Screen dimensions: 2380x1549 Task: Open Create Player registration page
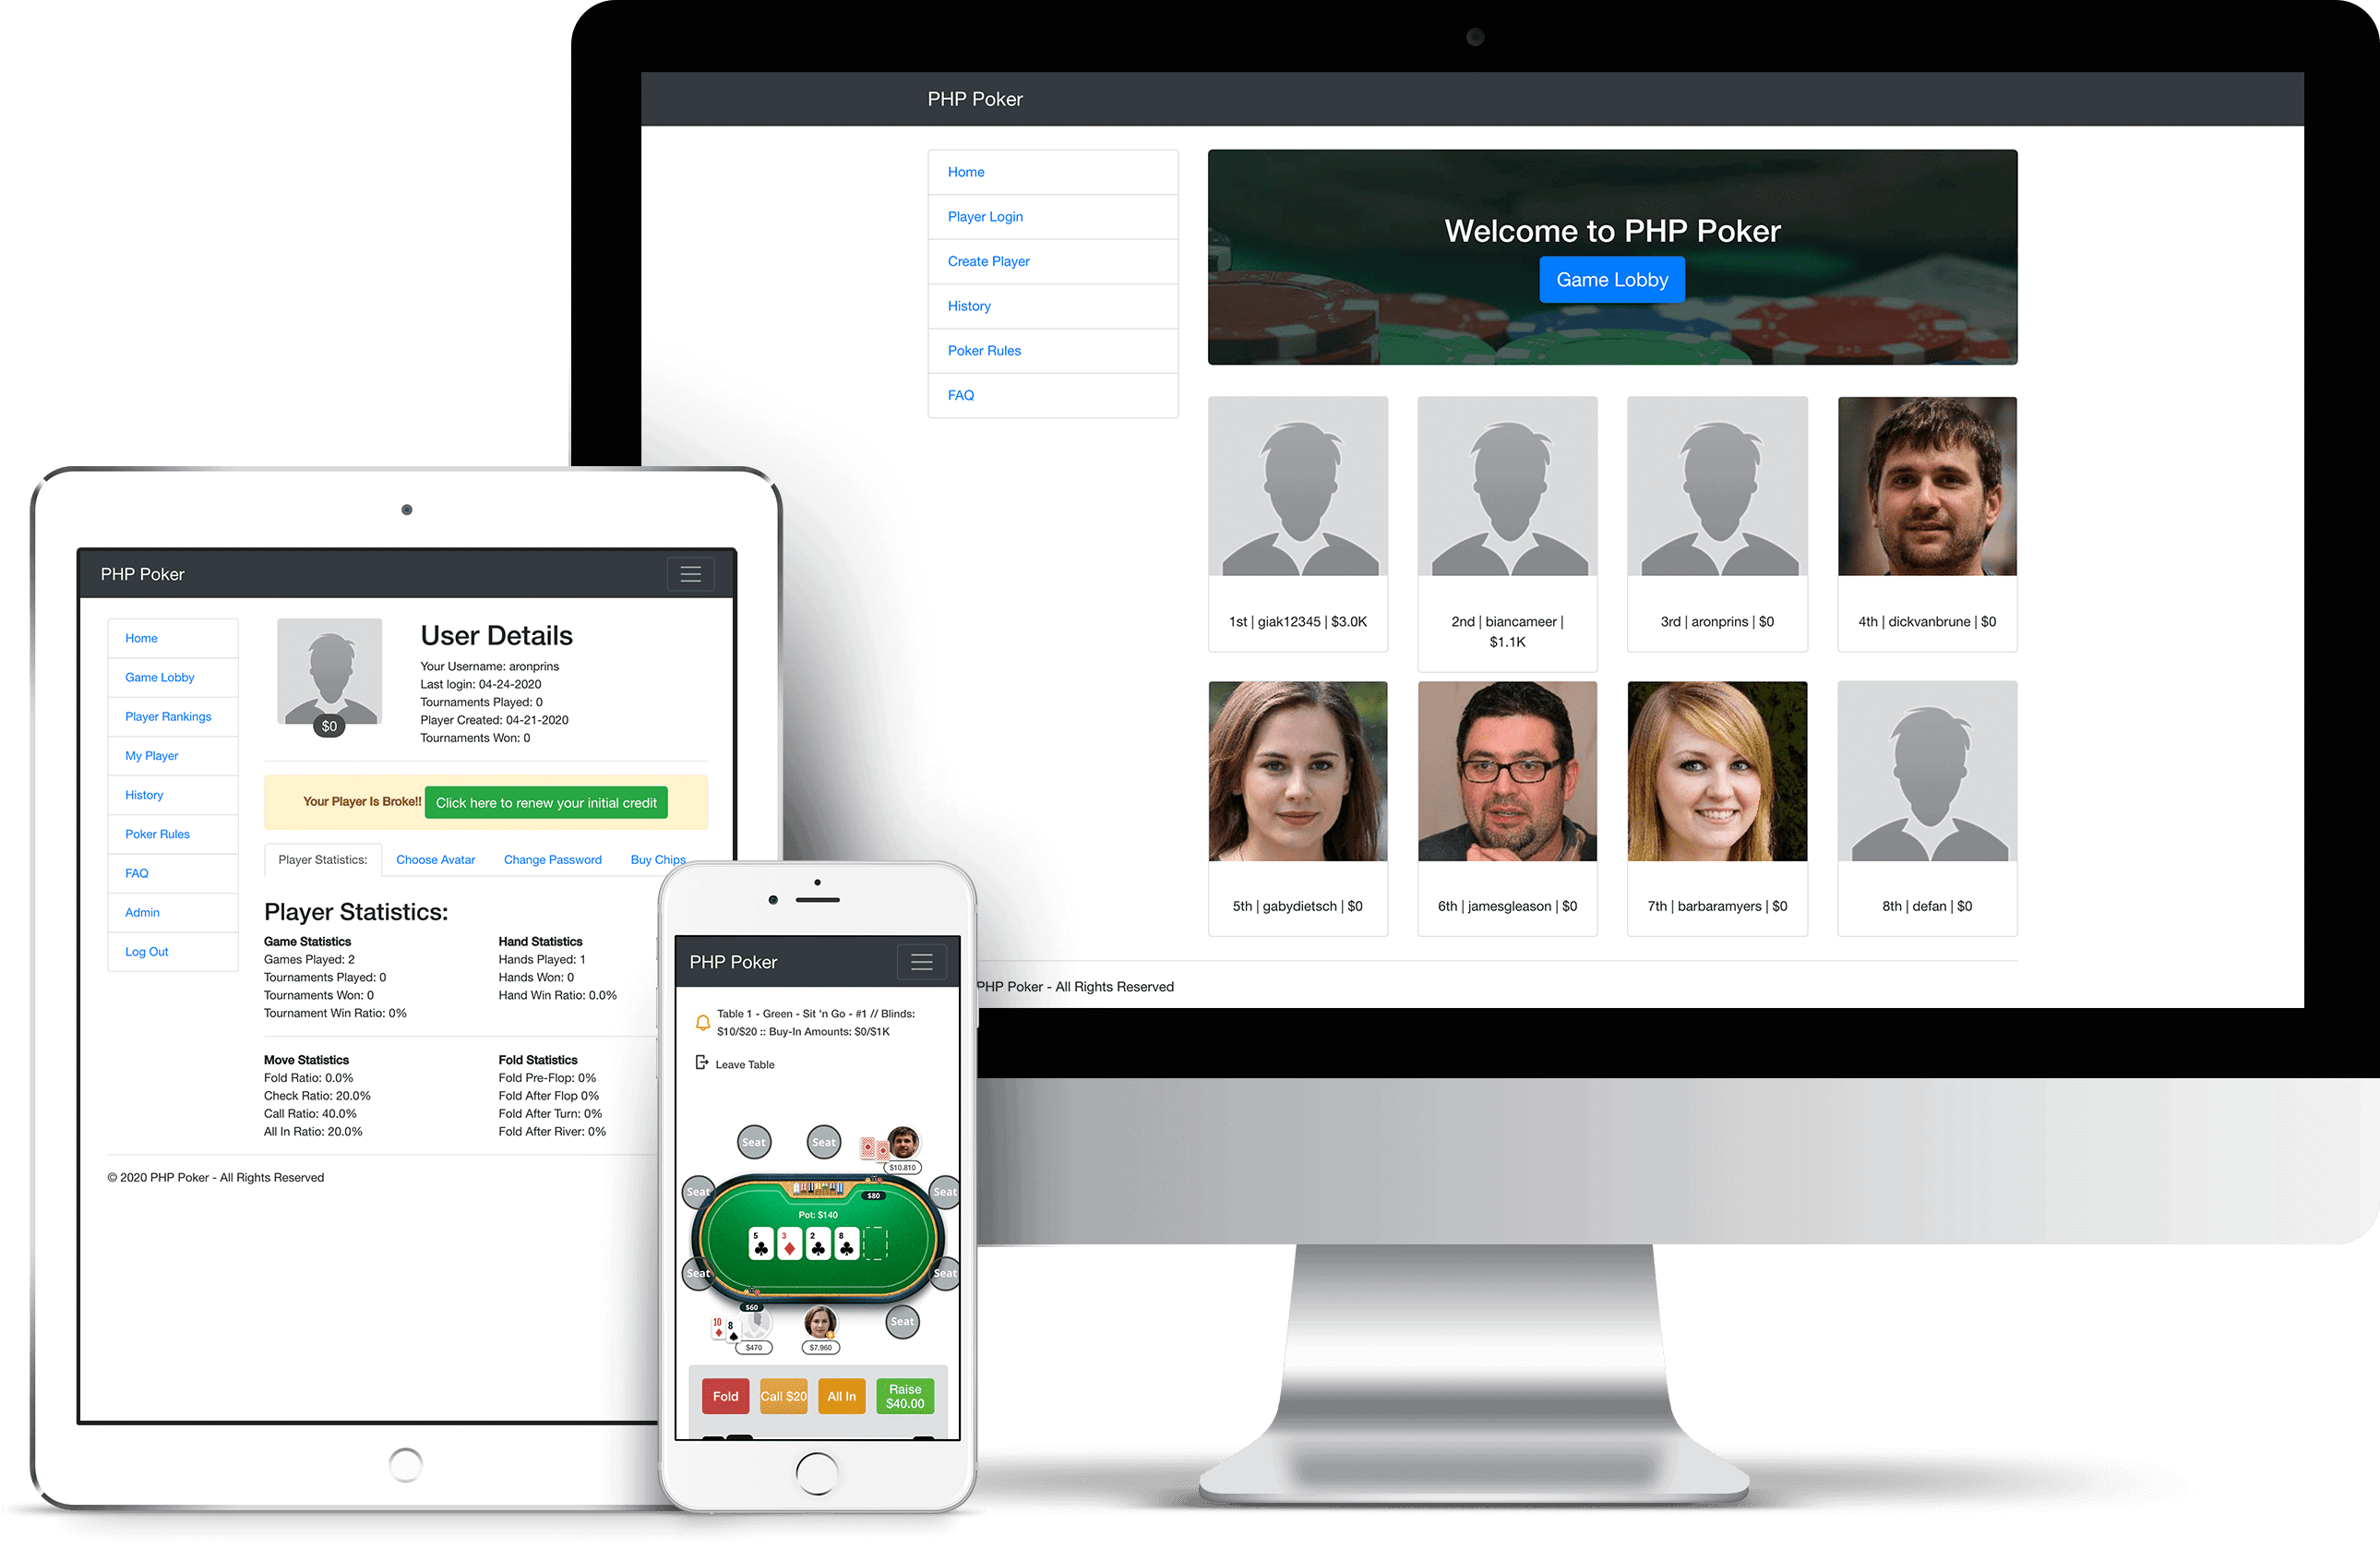coord(987,262)
